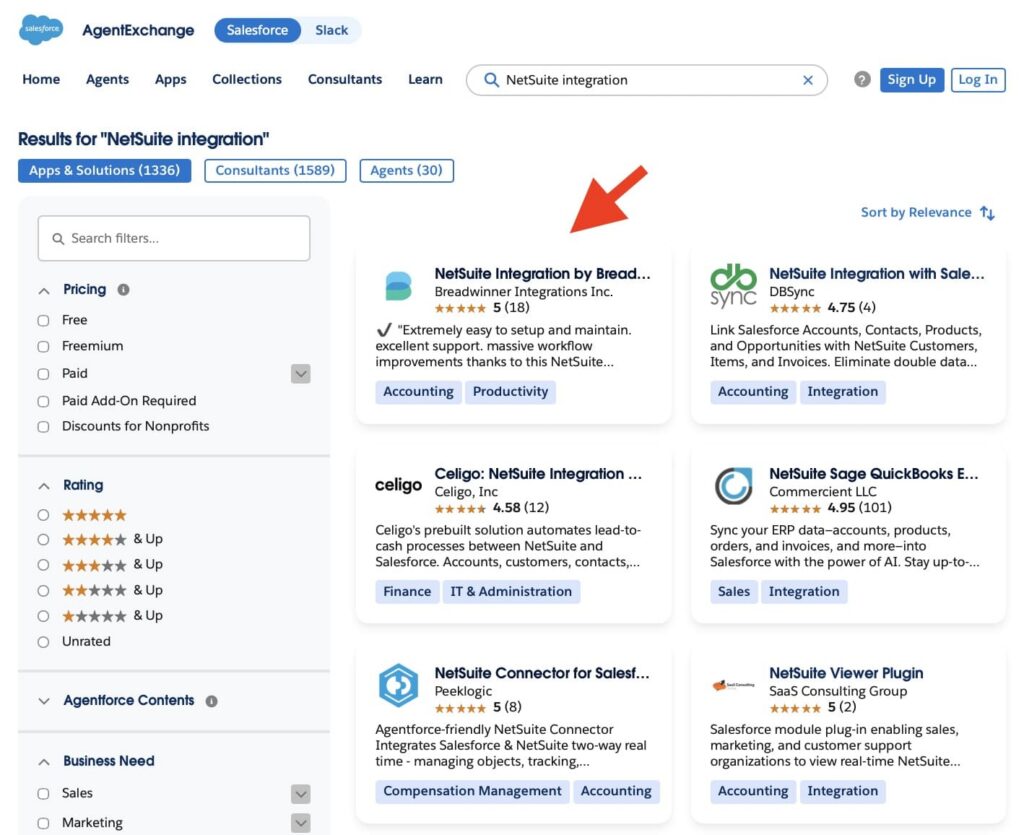1024x835 pixels.
Task: Collapse the Rating filter section
Action: tap(44, 486)
